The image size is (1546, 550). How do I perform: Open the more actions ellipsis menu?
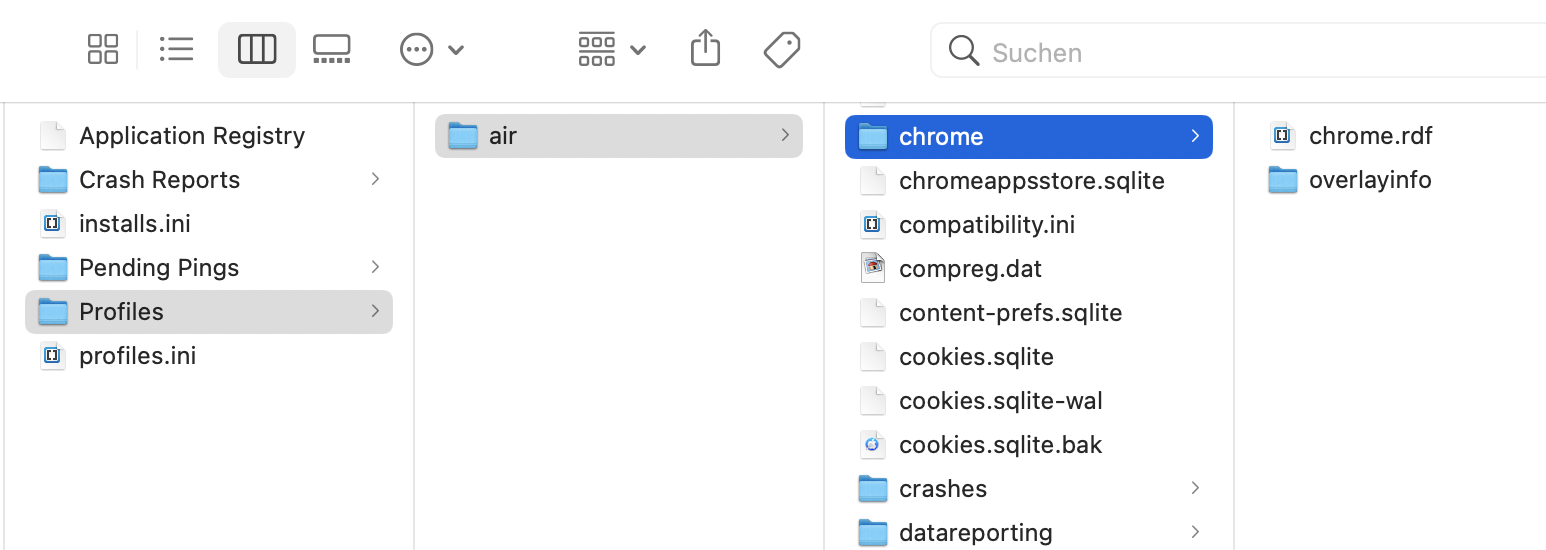(431, 49)
